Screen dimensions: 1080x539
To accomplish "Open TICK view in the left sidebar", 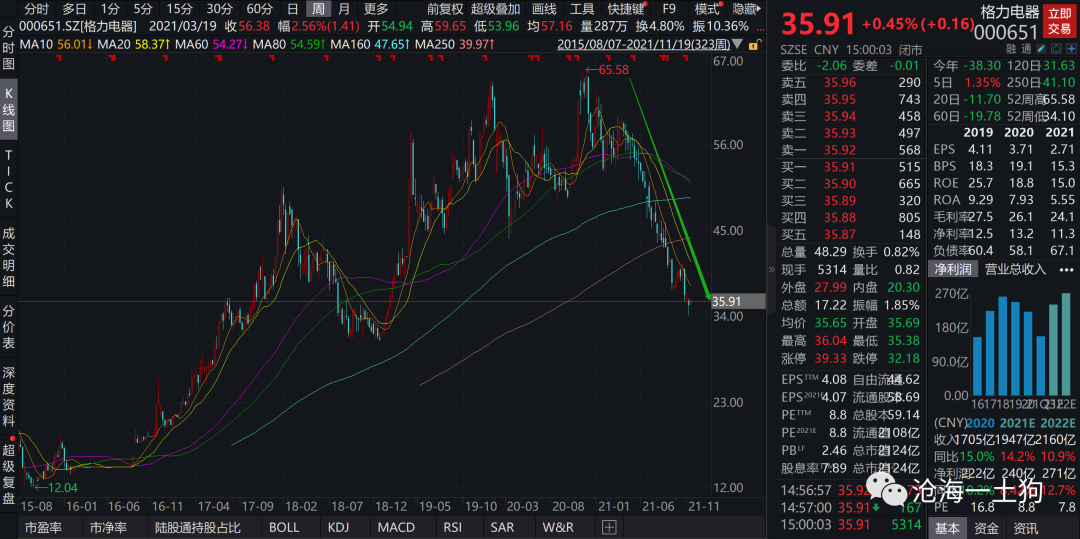I will pyautogui.click(x=9, y=179).
